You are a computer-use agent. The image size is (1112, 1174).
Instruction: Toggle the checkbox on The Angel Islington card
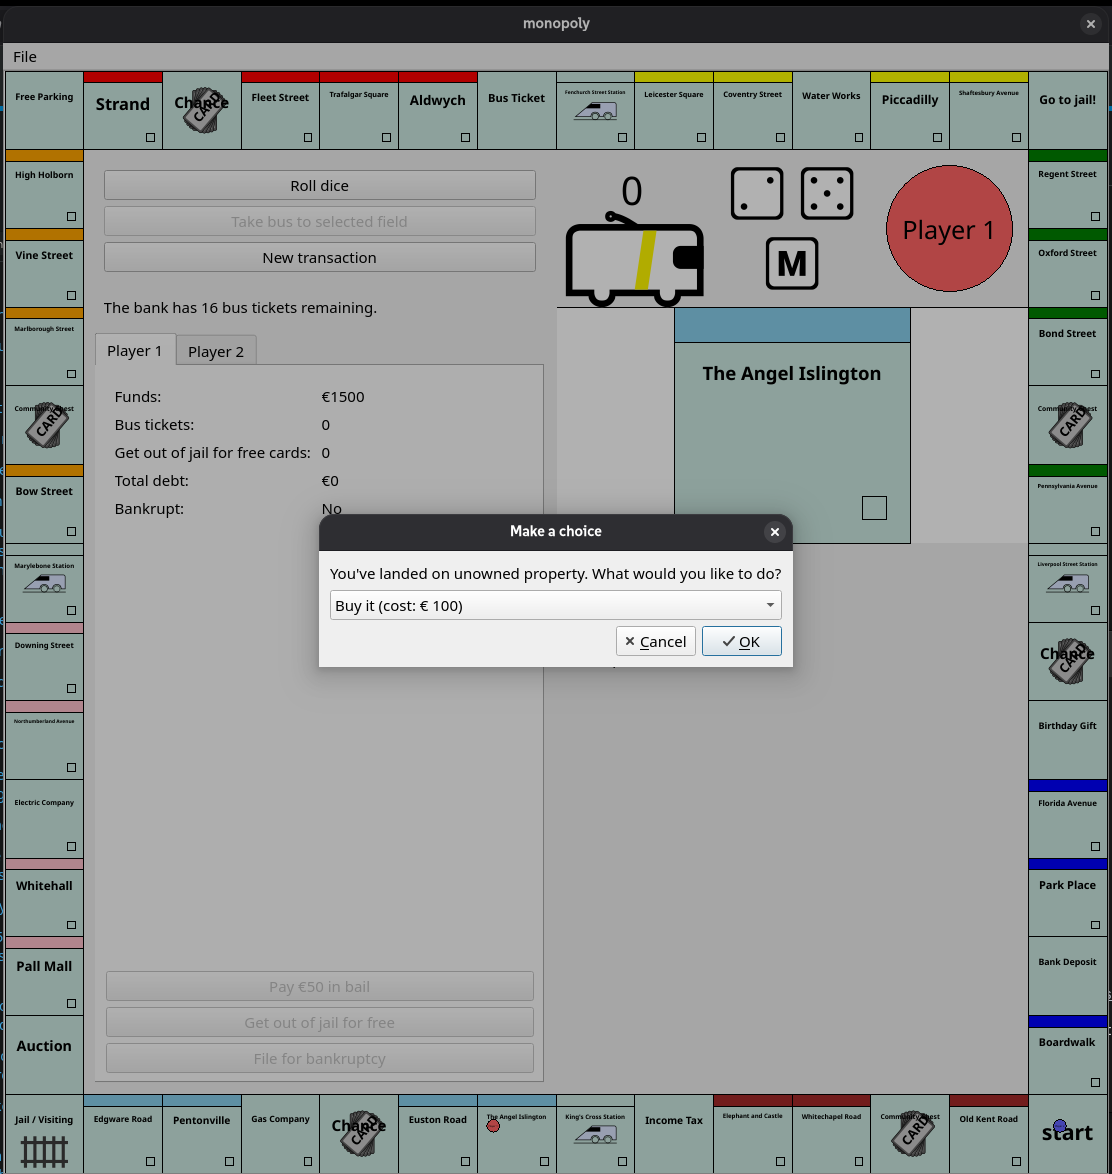pyautogui.click(x=874, y=508)
